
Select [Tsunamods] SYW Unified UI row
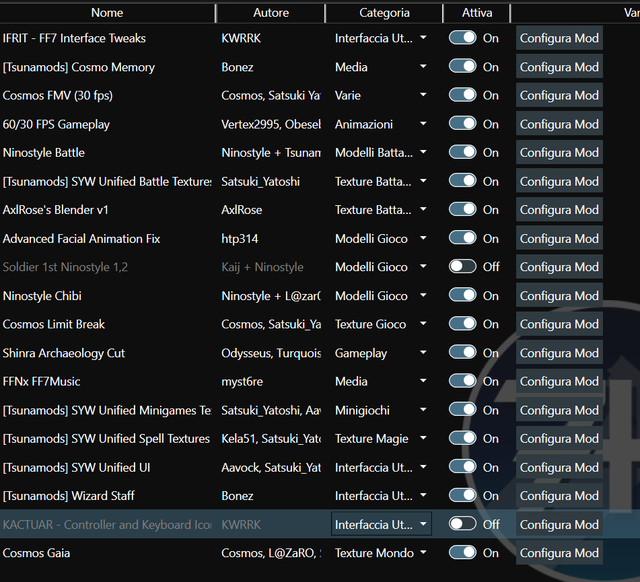76,467
